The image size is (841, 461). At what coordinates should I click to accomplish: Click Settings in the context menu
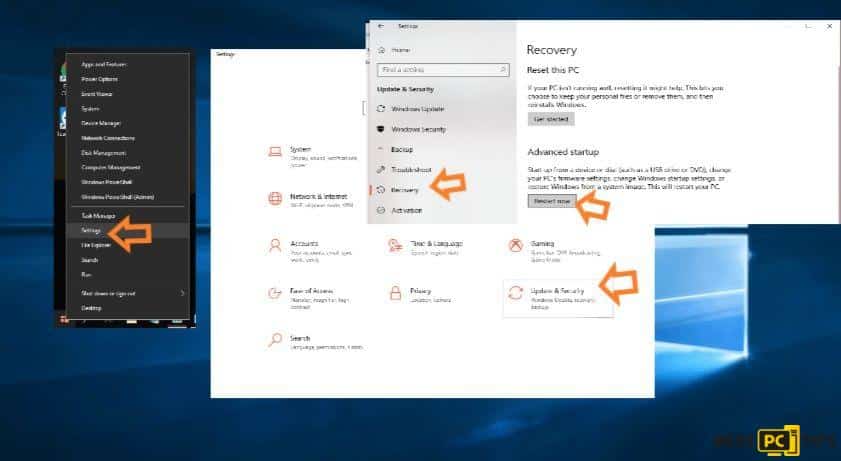[x=91, y=230]
